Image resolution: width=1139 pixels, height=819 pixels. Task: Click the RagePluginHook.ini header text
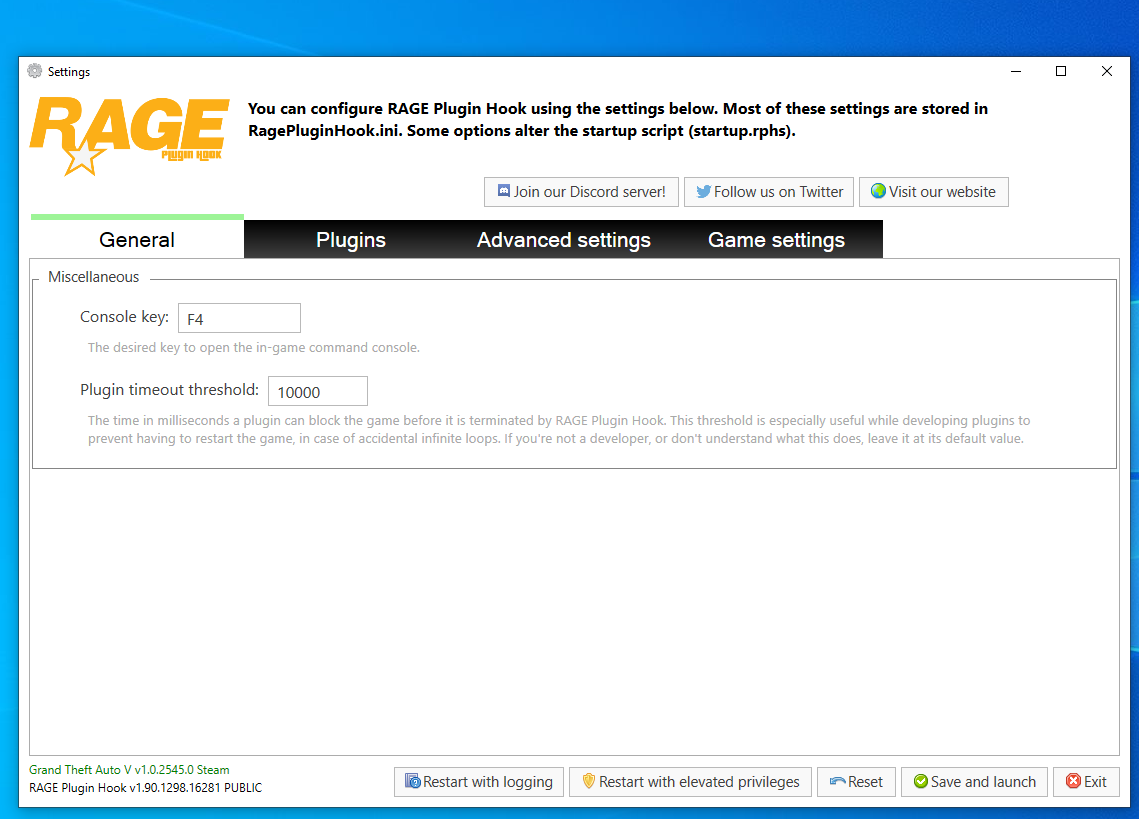tap(617, 120)
